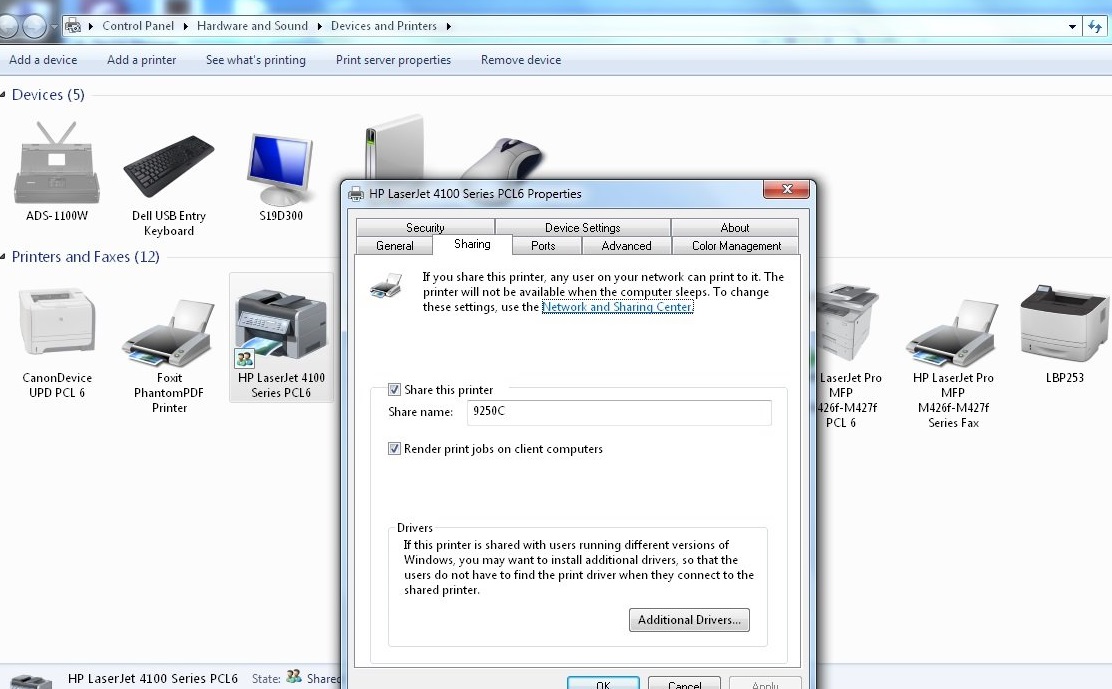The width and height of the screenshot is (1112, 689).
Task: Select the ADS-1100W scanner device icon
Action: (x=57, y=164)
